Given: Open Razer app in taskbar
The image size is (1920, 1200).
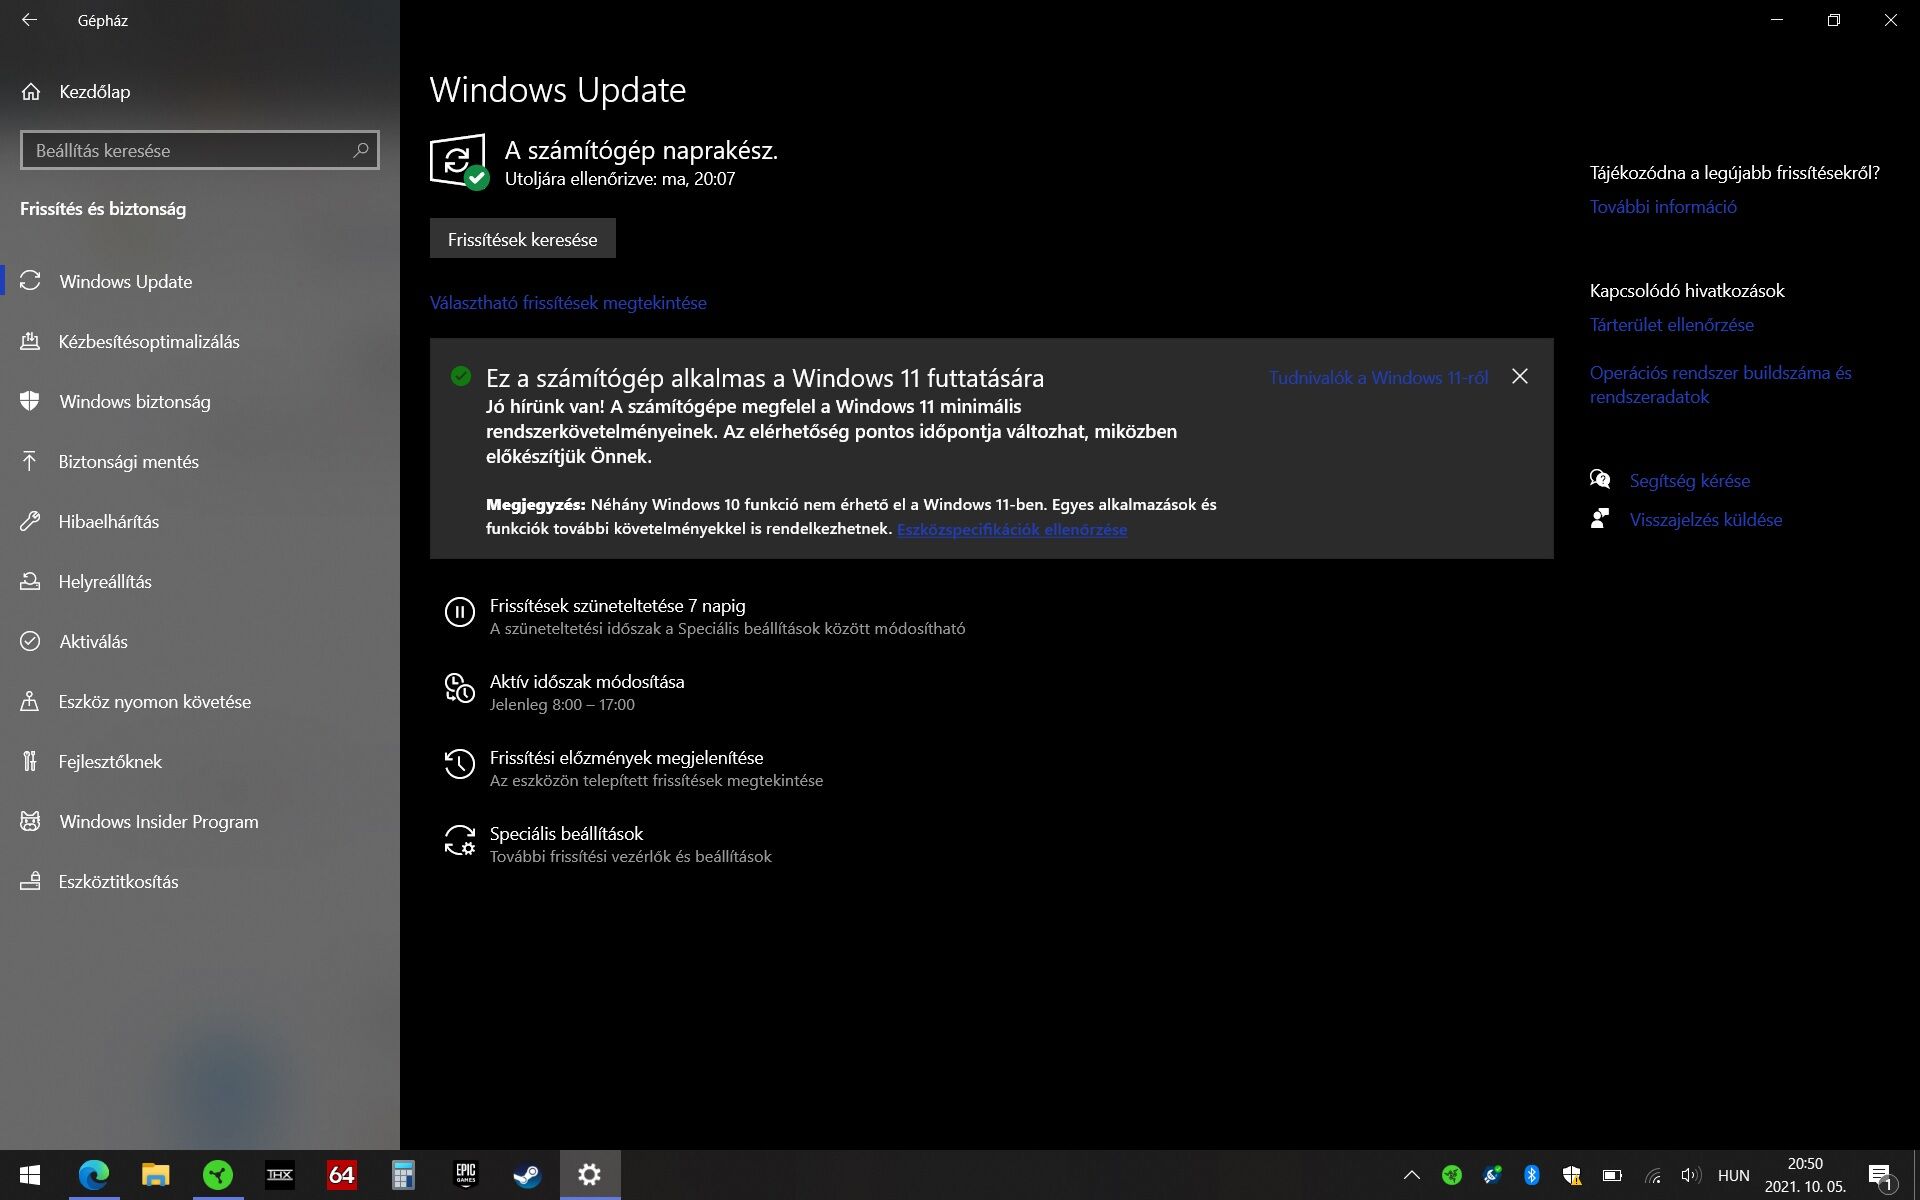Looking at the screenshot, I should (x=218, y=1175).
